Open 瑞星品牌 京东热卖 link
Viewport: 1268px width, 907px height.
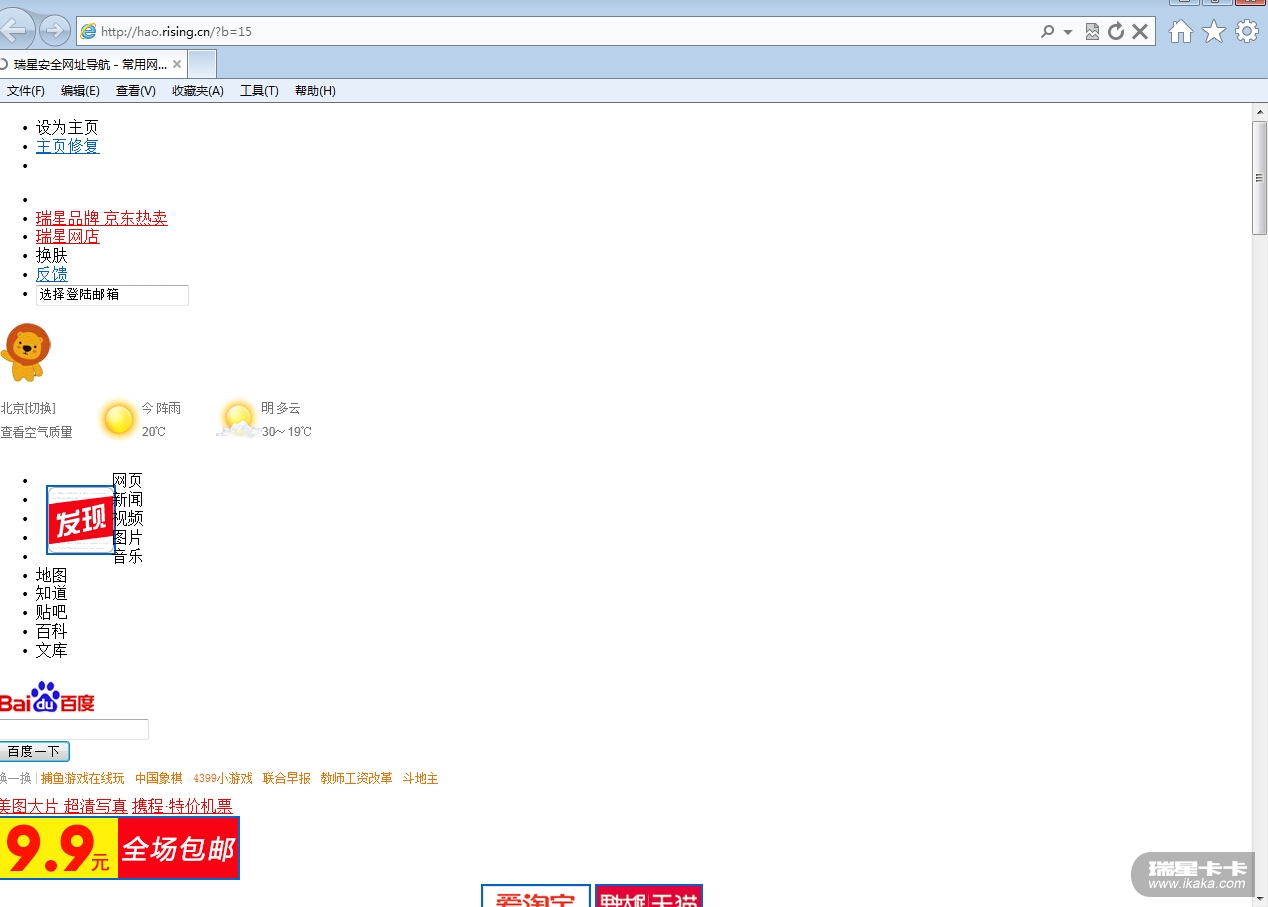102,218
